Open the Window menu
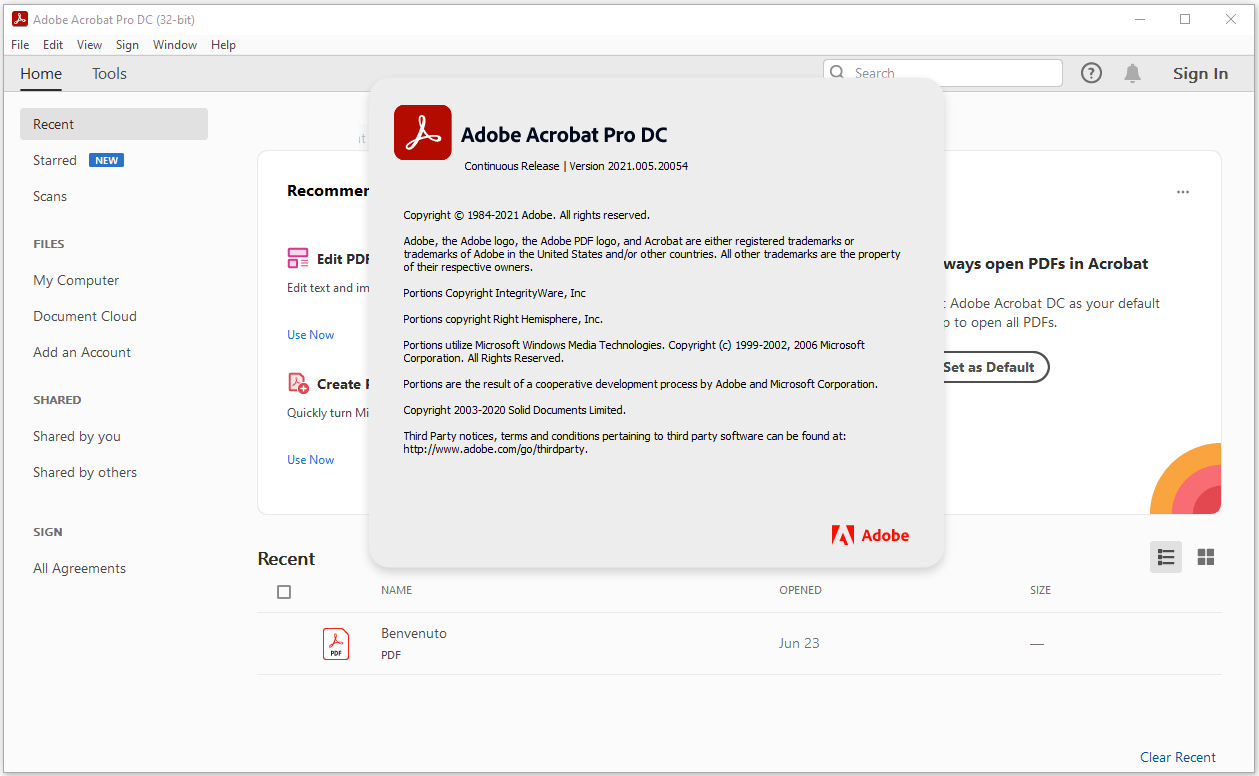 click(x=175, y=45)
